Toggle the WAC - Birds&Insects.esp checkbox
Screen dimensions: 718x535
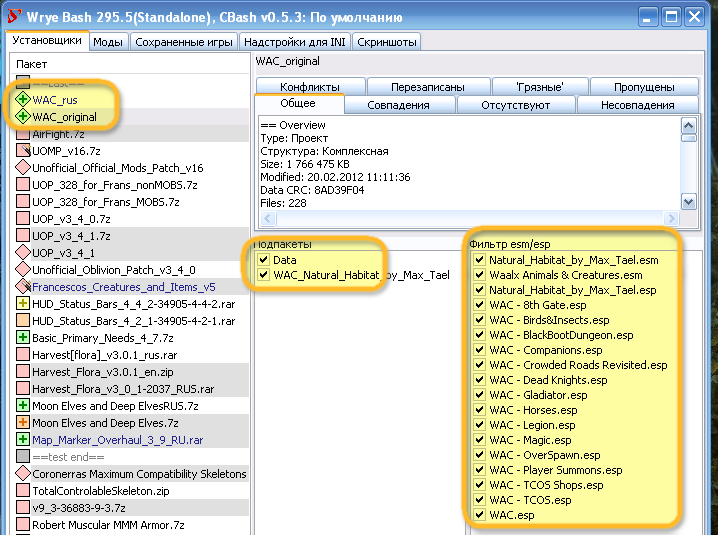tap(479, 320)
